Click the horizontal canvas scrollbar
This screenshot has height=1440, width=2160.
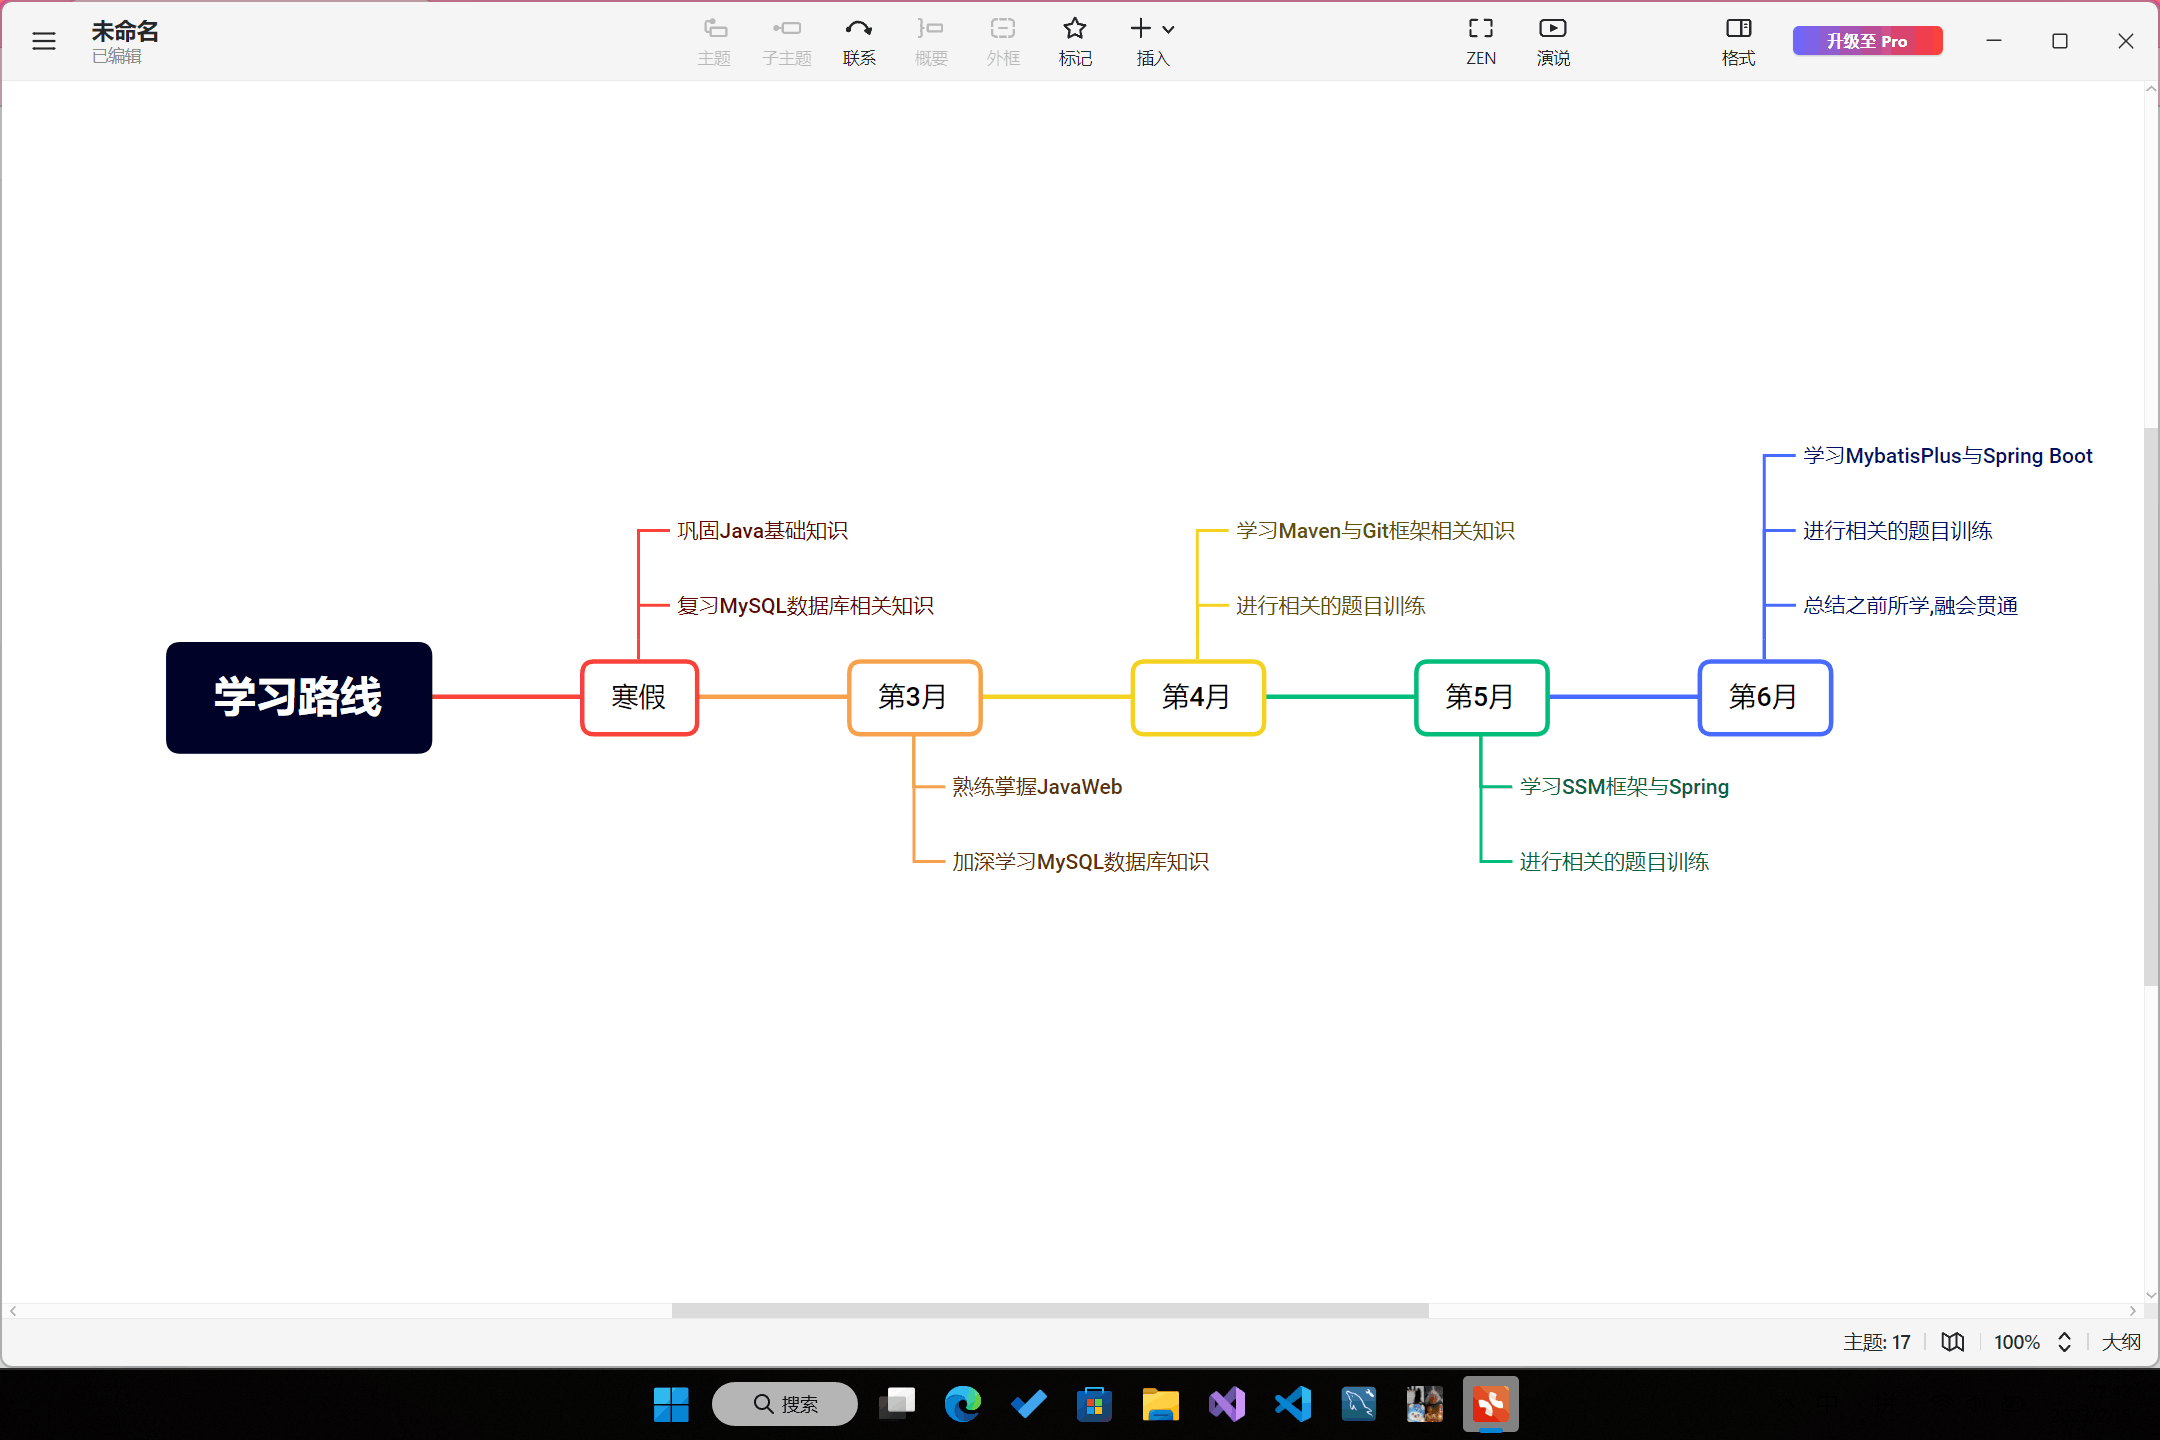pyautogui.click(x=1050, y=1311)
